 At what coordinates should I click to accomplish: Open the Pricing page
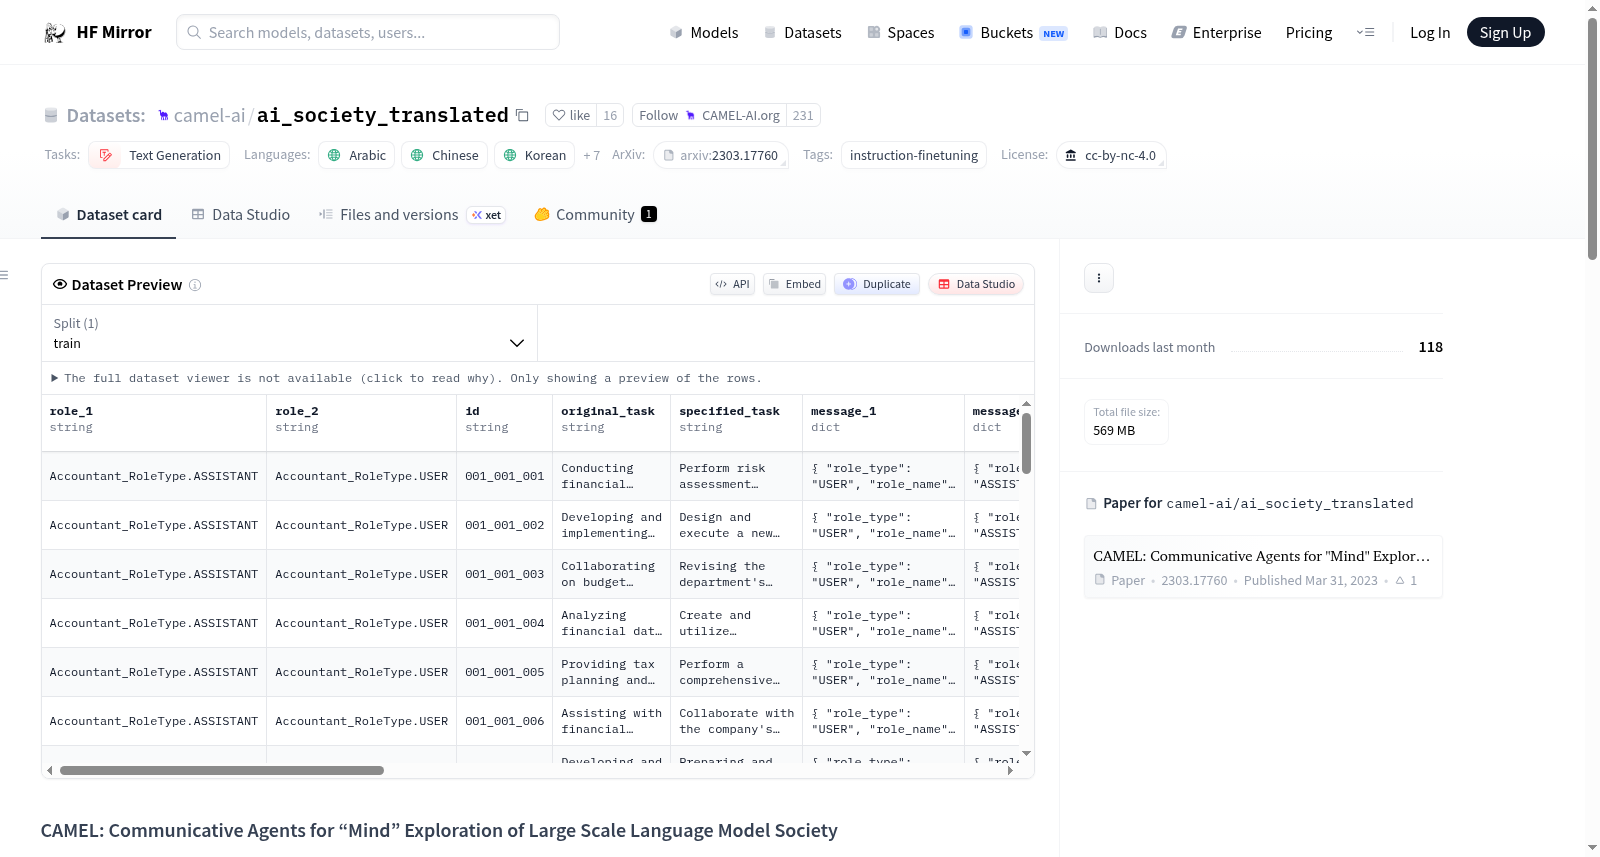pyautogui.click(x=1309, y=33)
